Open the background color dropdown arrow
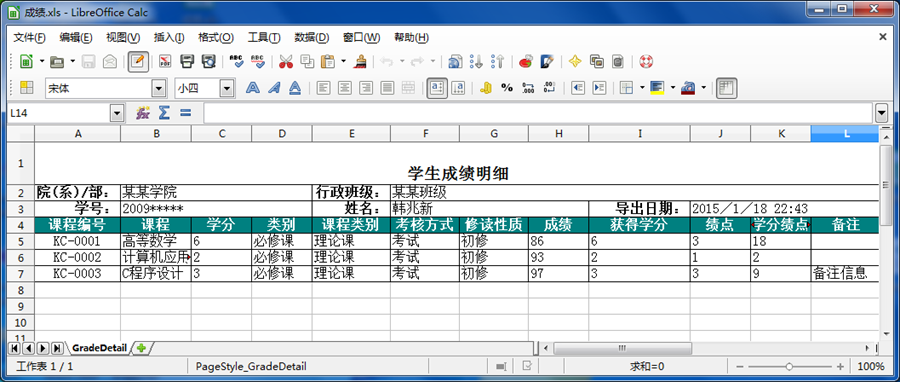This screenshot has height=382, width=900. click(x=672, y=88)
